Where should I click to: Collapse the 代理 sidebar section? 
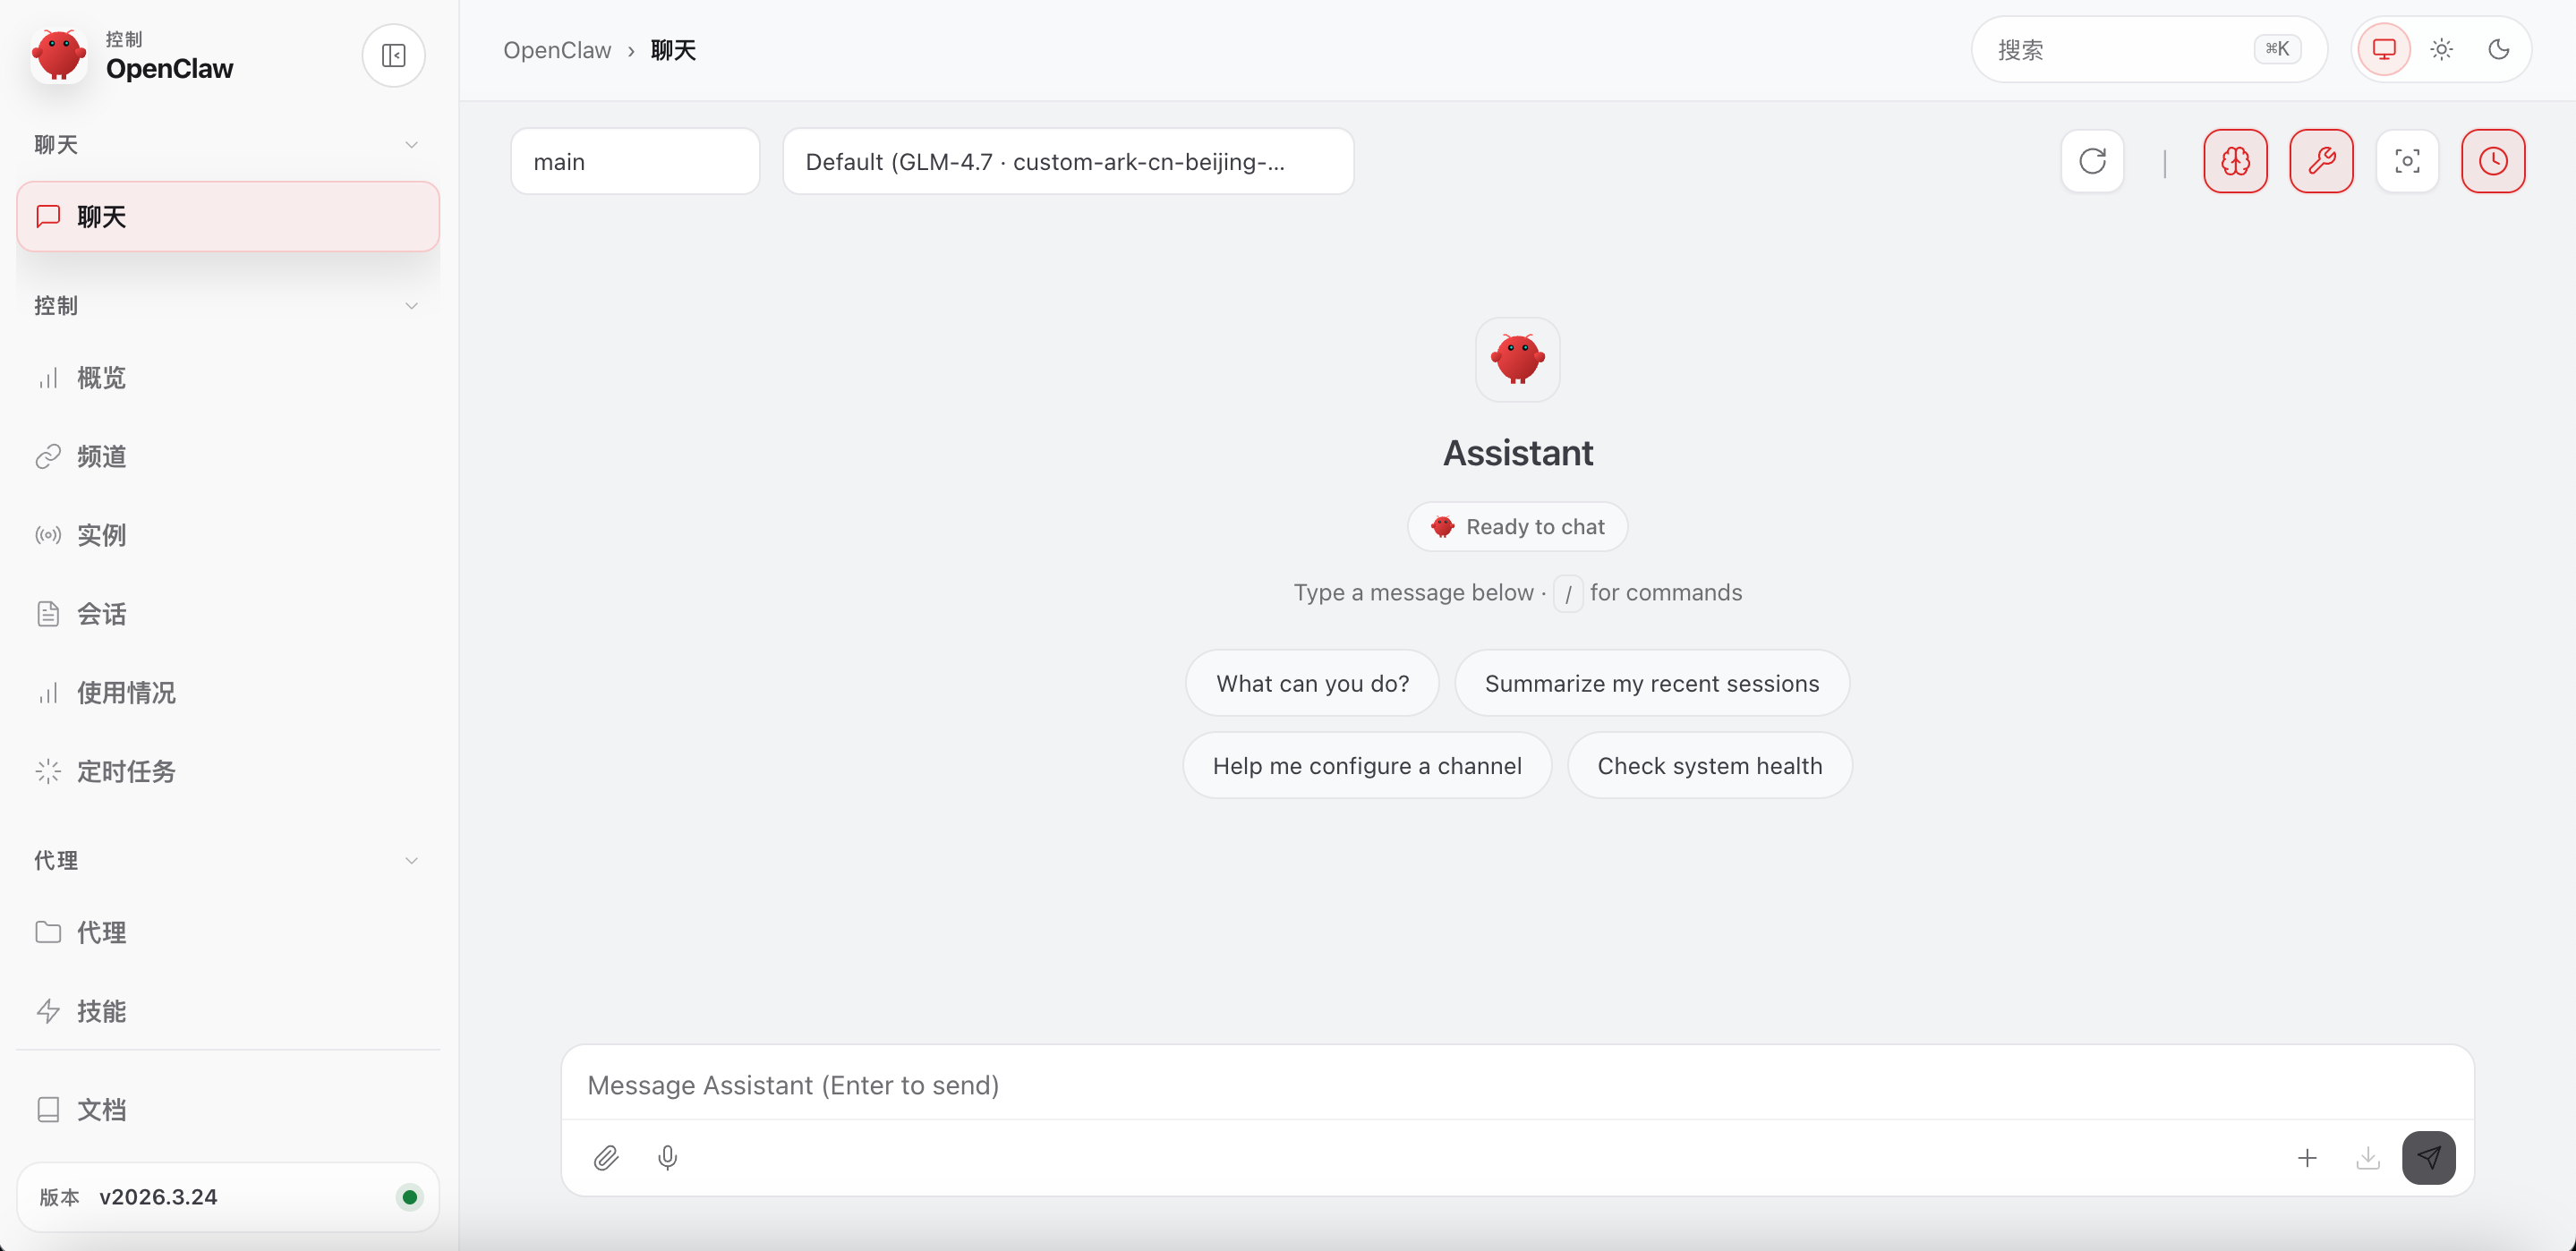[x=411, y=860]
